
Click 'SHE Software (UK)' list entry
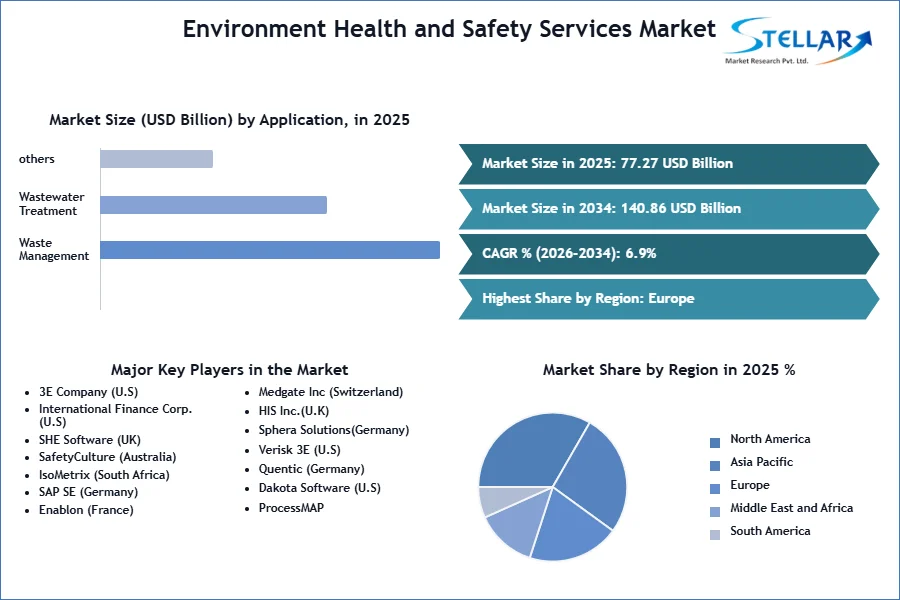pos(90,440)
